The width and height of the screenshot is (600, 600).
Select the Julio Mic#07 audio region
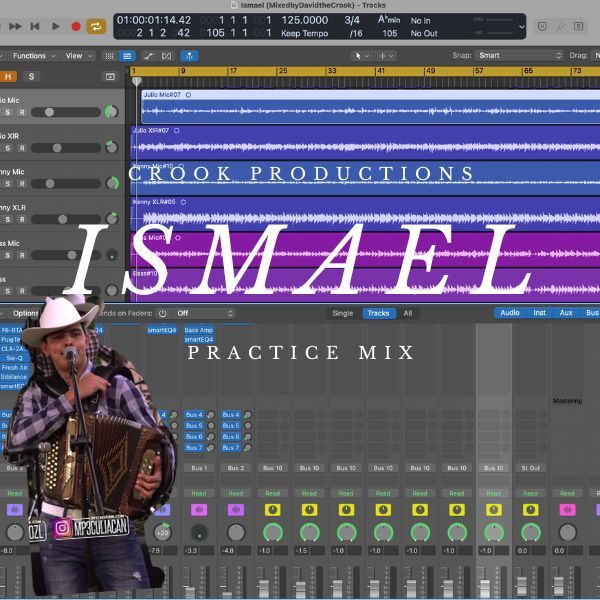370,106
